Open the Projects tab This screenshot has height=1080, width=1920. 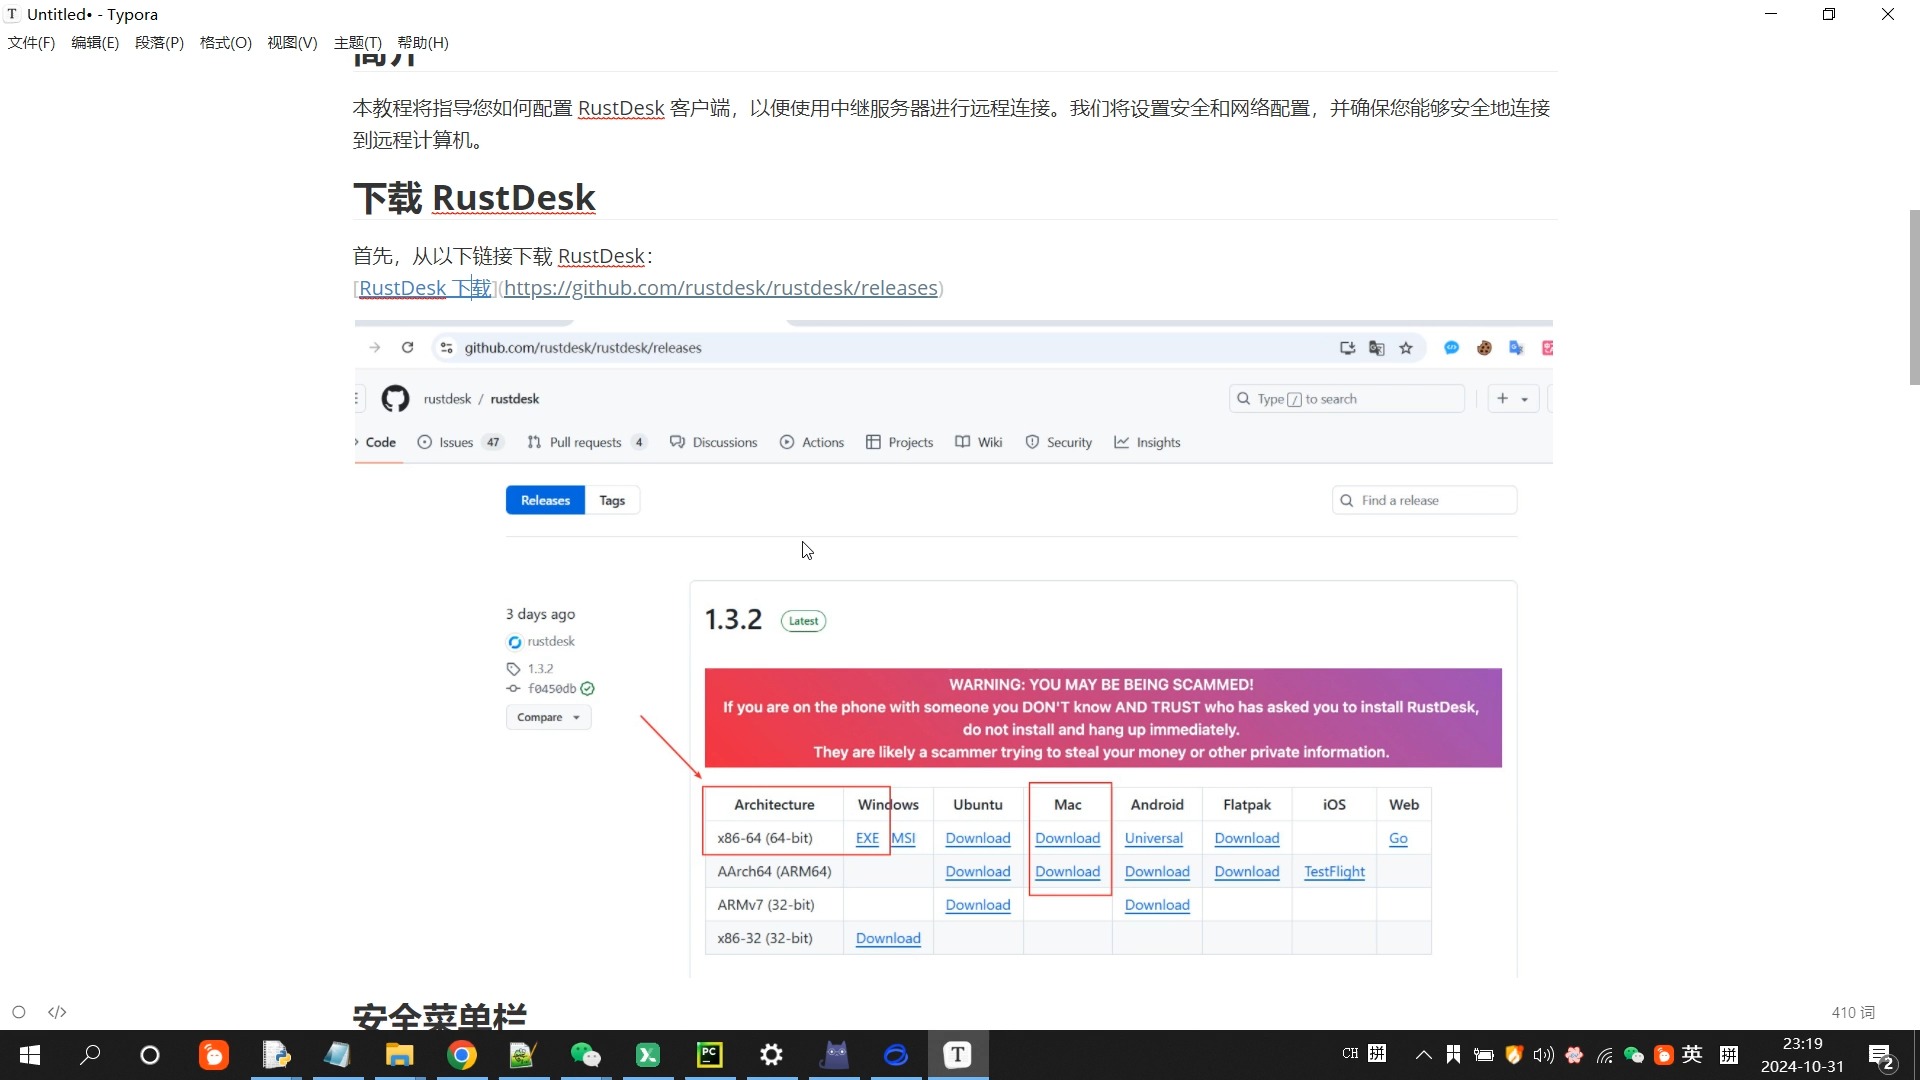pos(900,442)
